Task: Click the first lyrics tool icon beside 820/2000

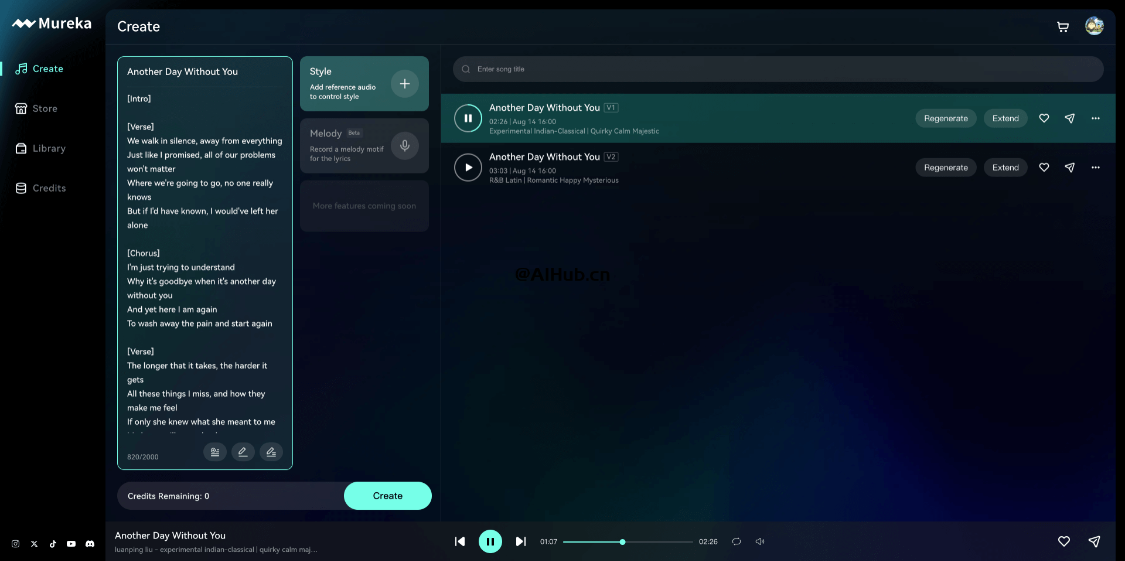Action: pos(214,452)
